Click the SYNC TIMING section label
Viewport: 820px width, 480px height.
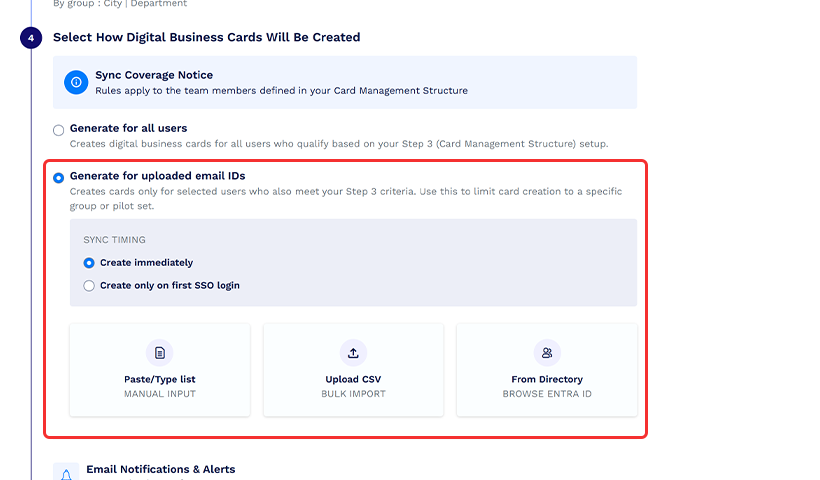pos(114,240)
